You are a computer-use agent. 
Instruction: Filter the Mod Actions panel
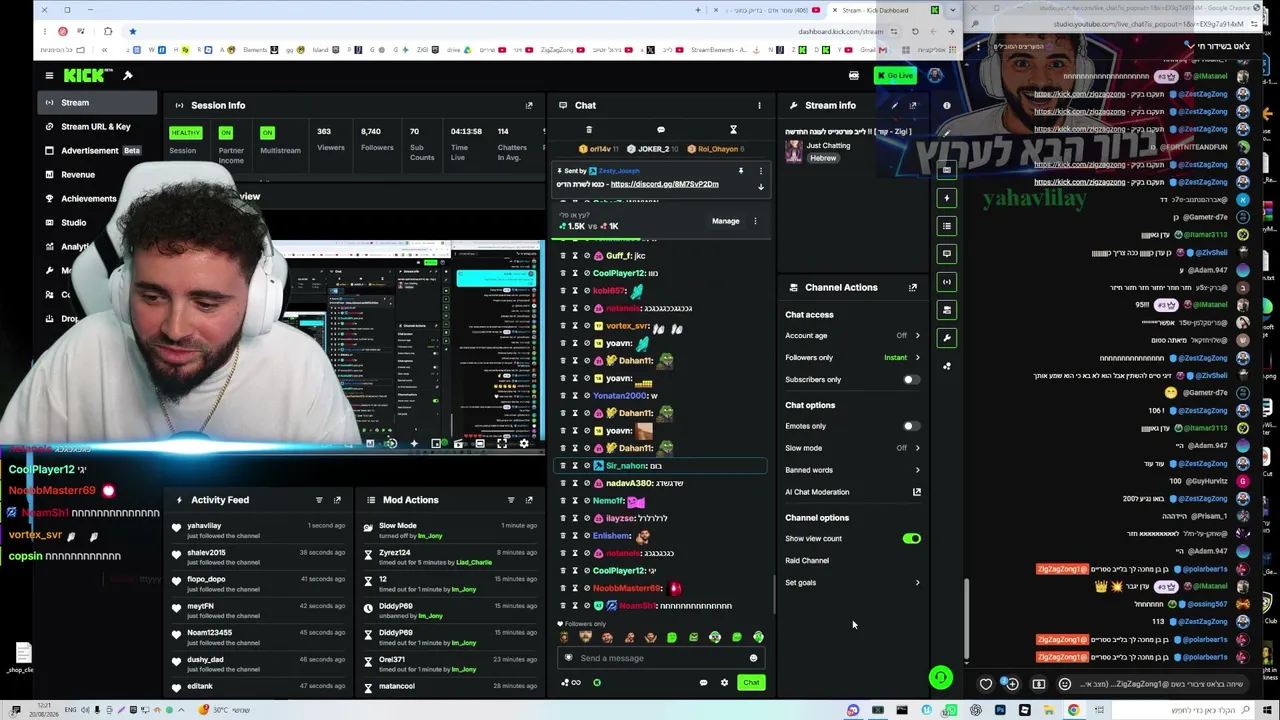(511, 500)
